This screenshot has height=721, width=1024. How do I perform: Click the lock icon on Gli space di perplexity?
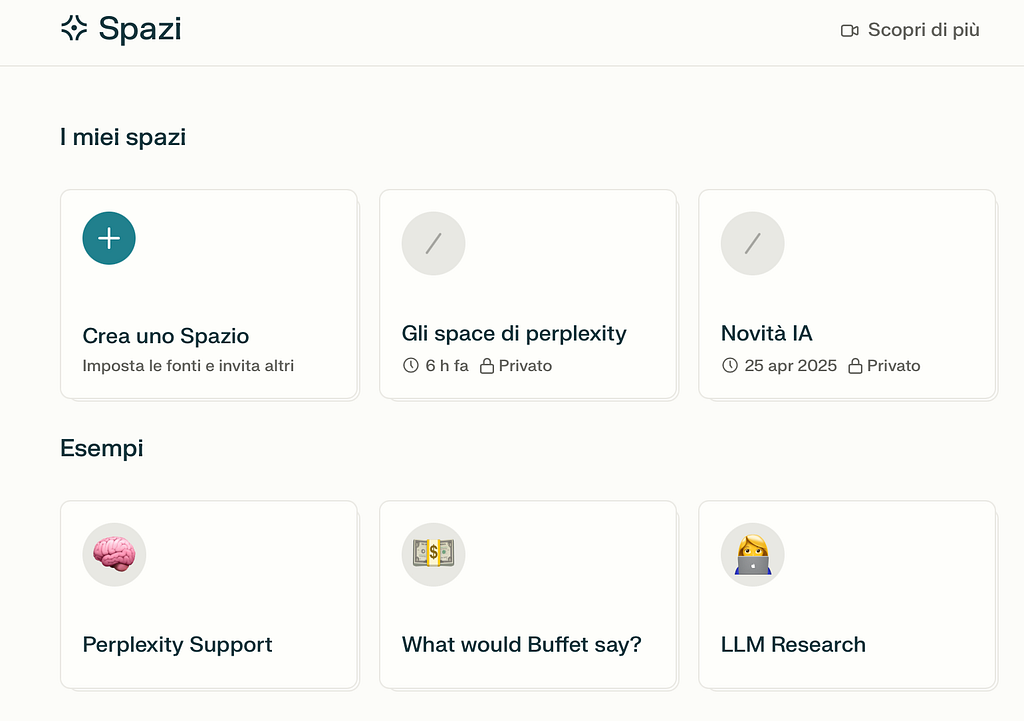pyautogui.click(x=487, y=366)
